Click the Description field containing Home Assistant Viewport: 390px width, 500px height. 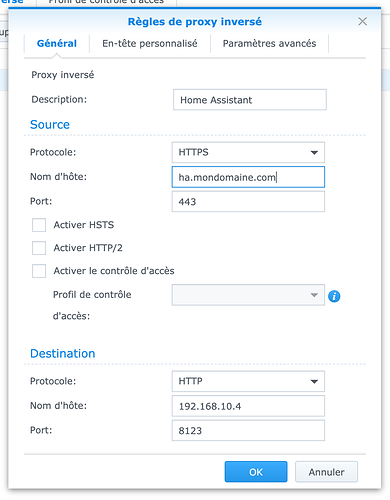pos(250,100)
